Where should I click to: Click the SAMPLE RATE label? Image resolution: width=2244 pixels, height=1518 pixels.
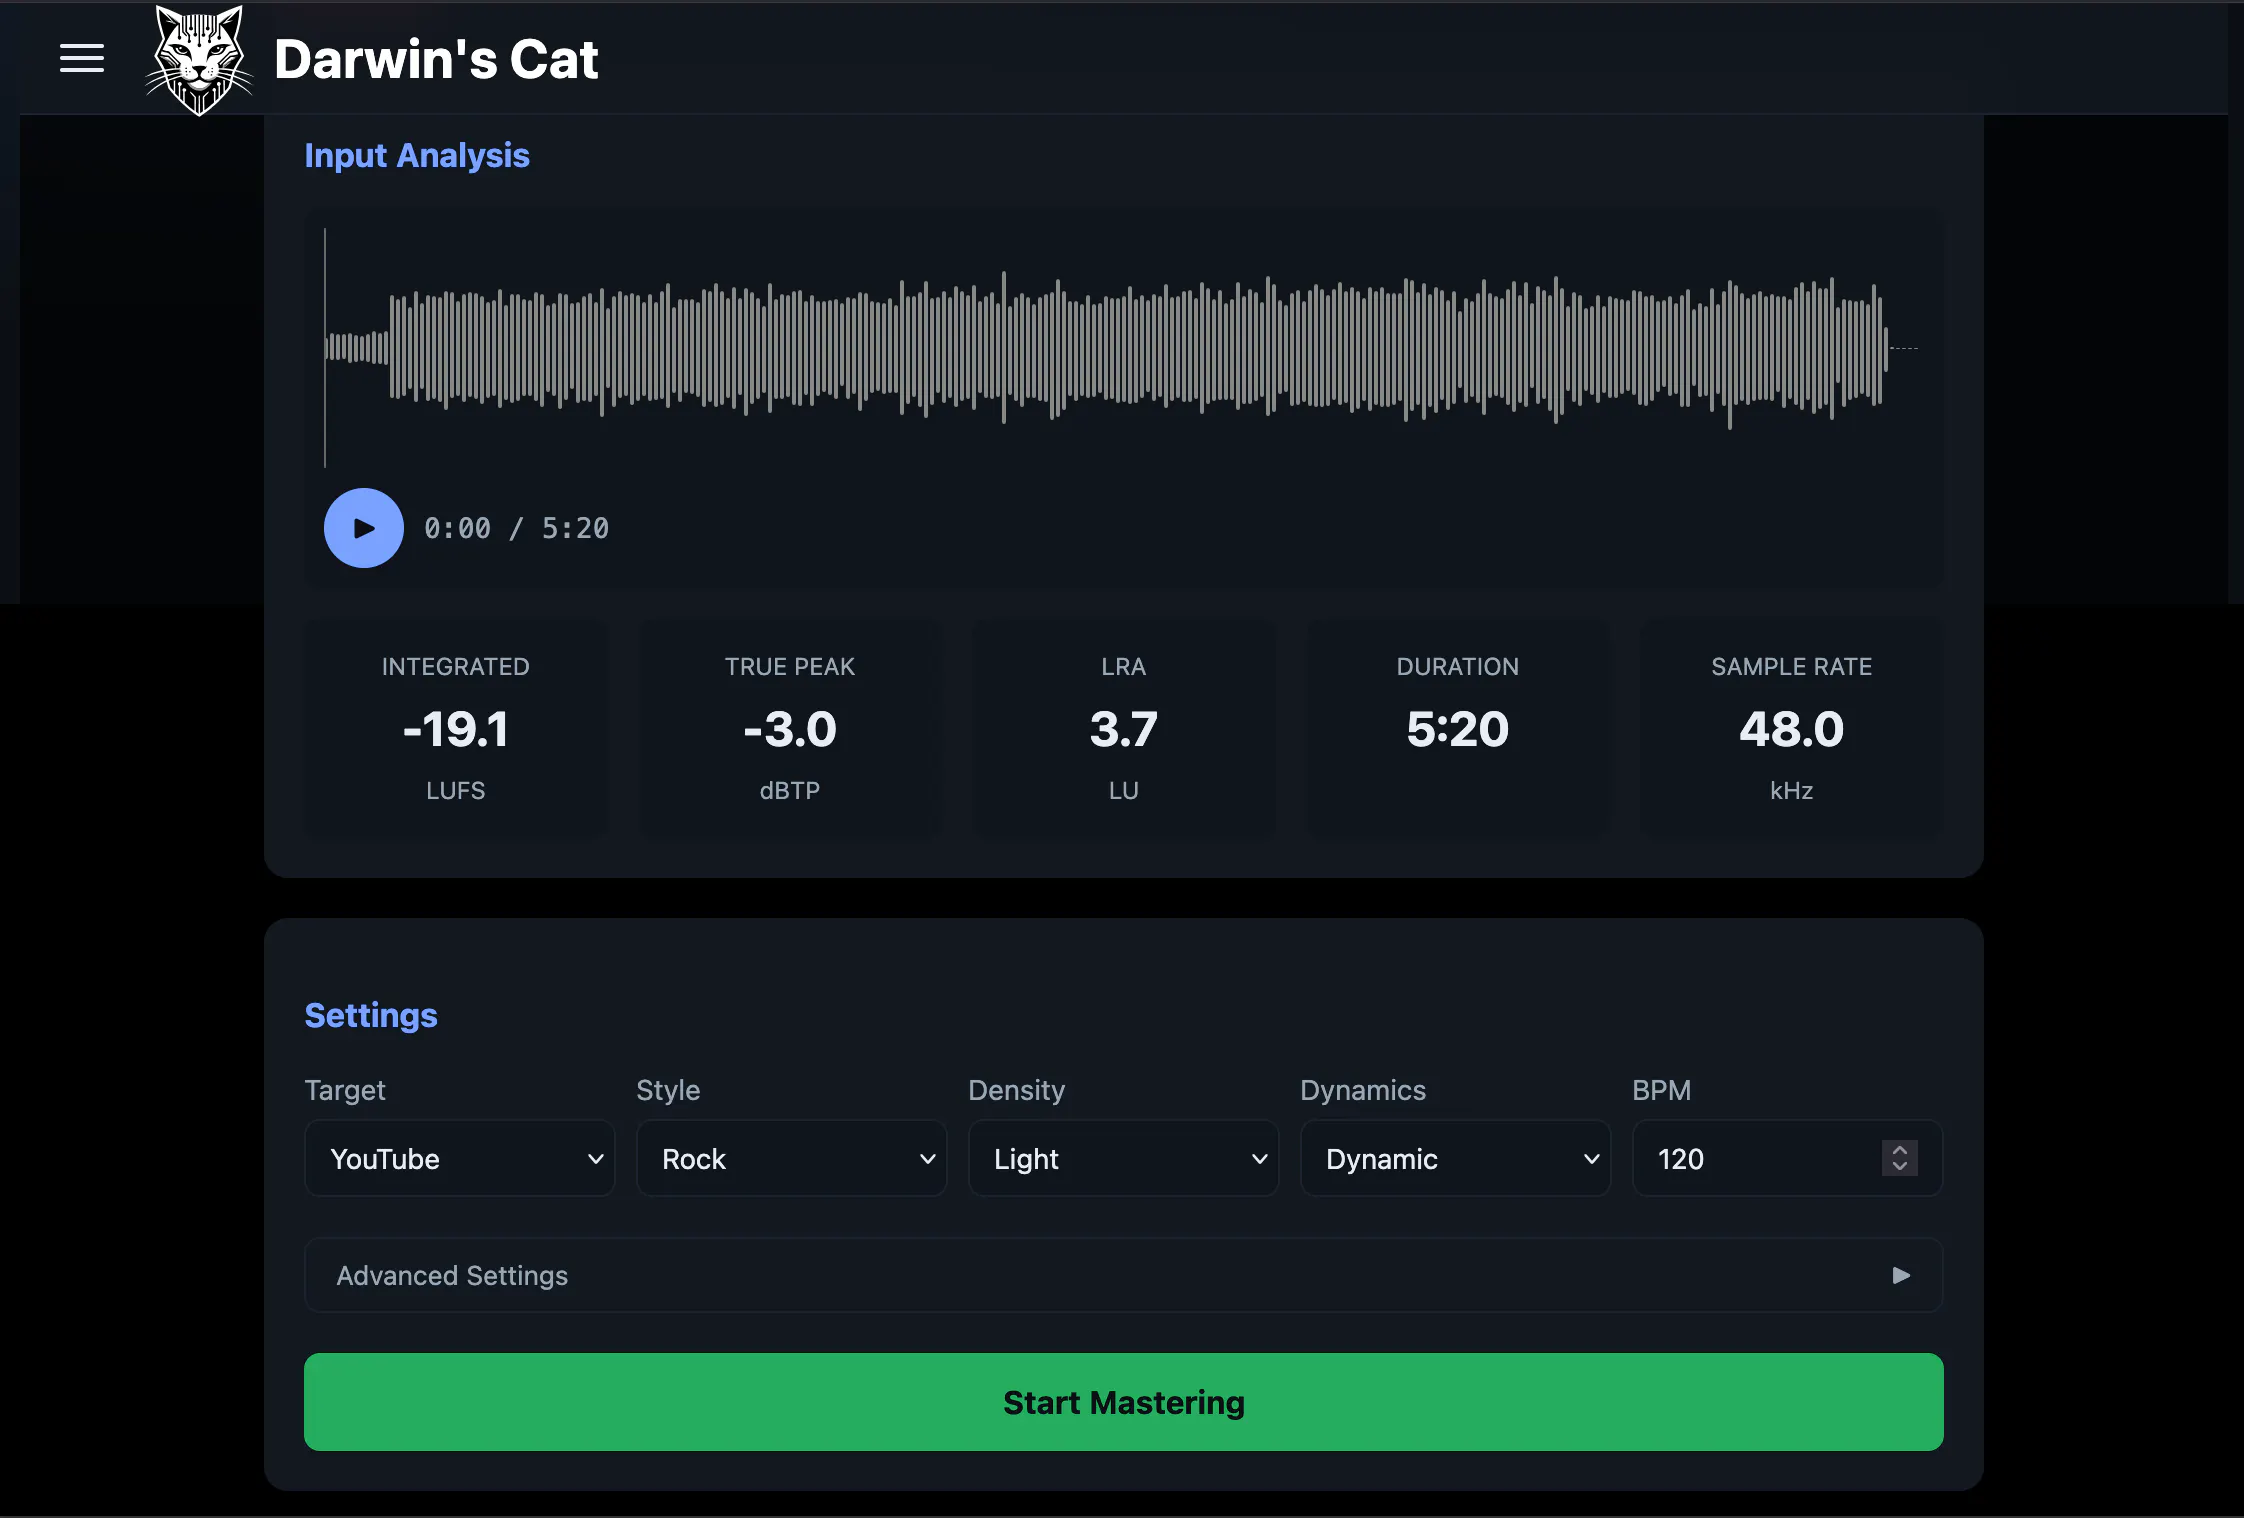1792,667
